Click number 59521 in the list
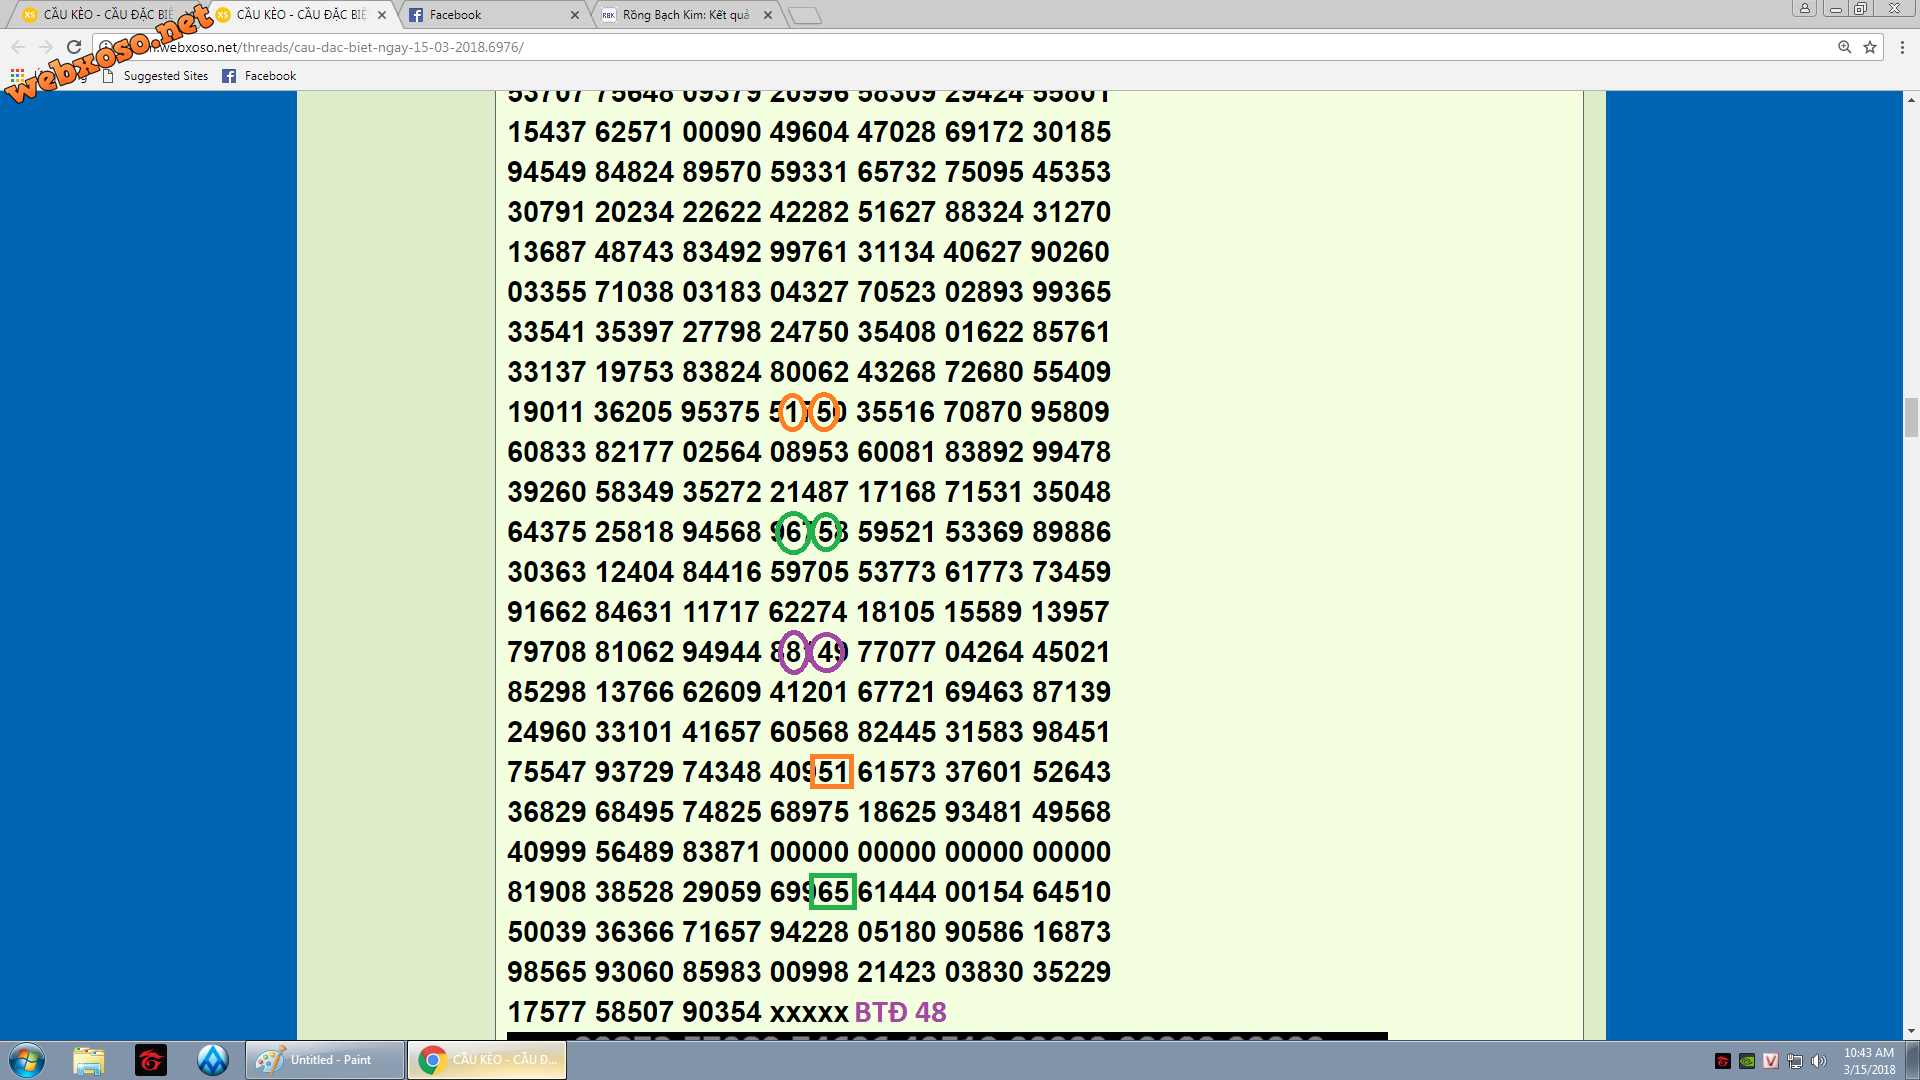This screenshot has height=1080, width=1920. (x=896, y=532)
